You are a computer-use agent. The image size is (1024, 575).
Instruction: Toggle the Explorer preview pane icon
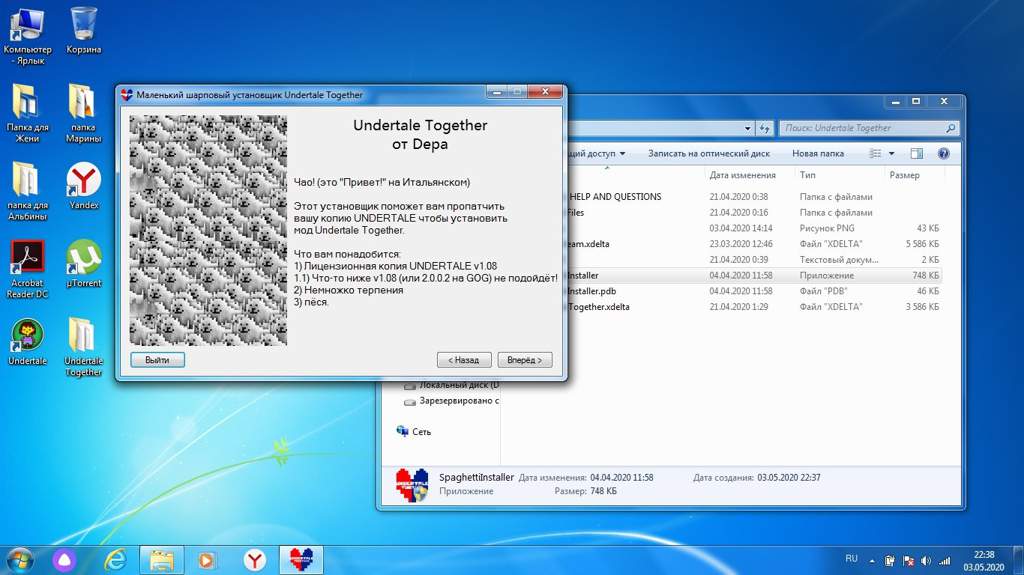(916, 154)
